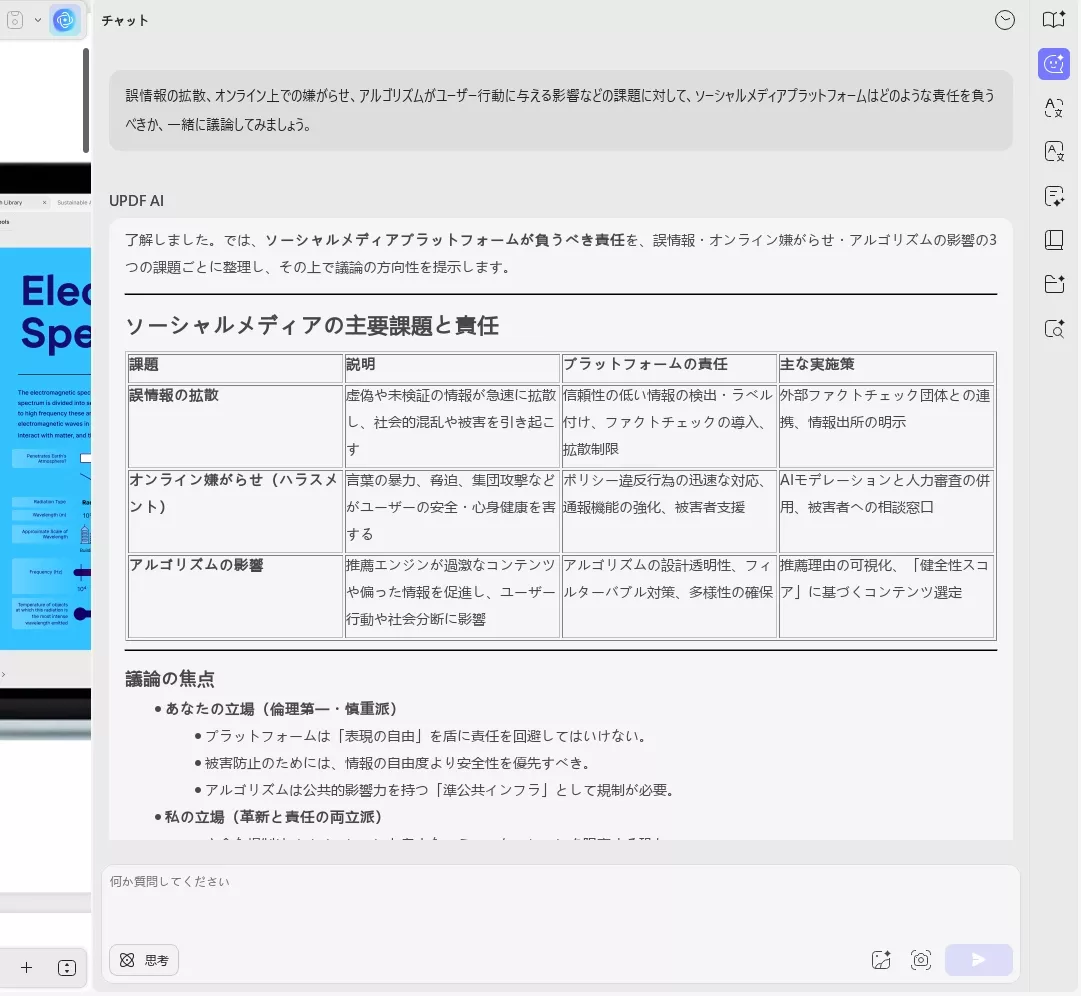Click cell starting AIモデレーションと人力審査
Image resolution: width=1081 pixels, height=996 pixels.
886,511
